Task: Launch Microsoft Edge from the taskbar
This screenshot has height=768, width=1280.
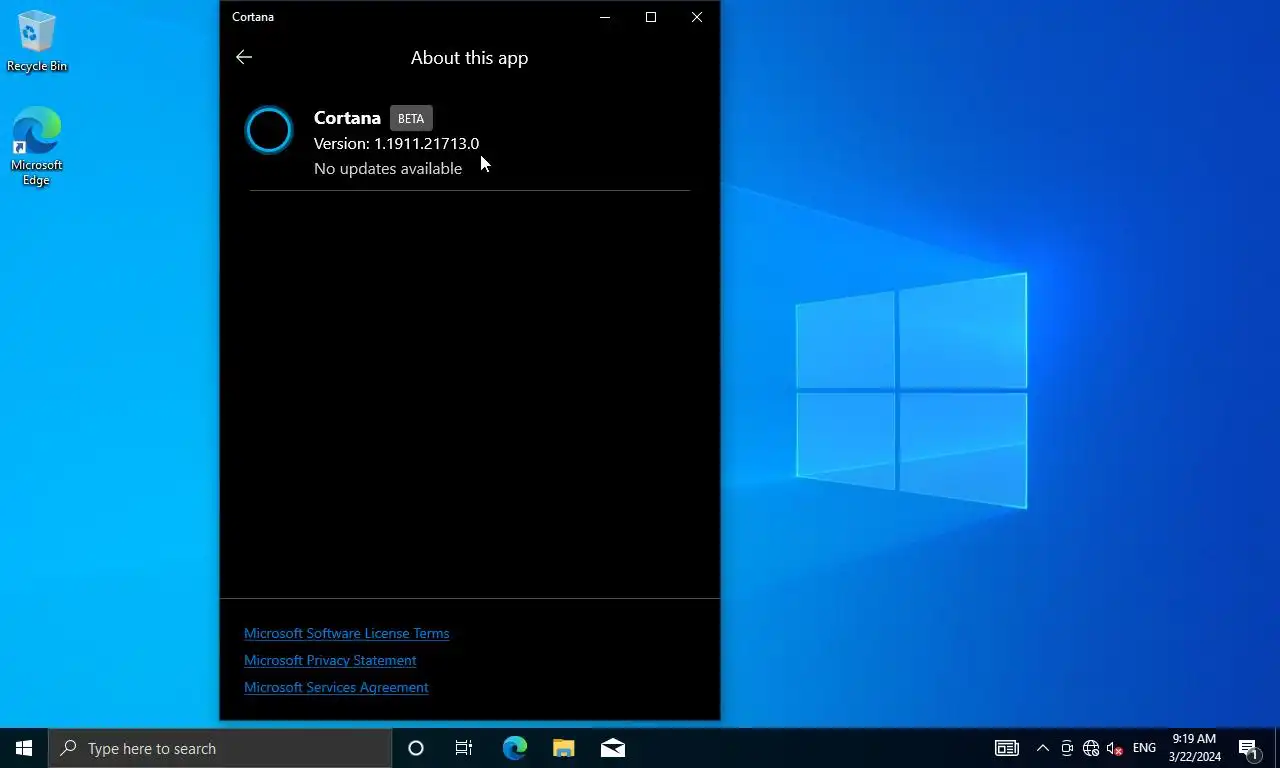Action: [x=514, y=748]
